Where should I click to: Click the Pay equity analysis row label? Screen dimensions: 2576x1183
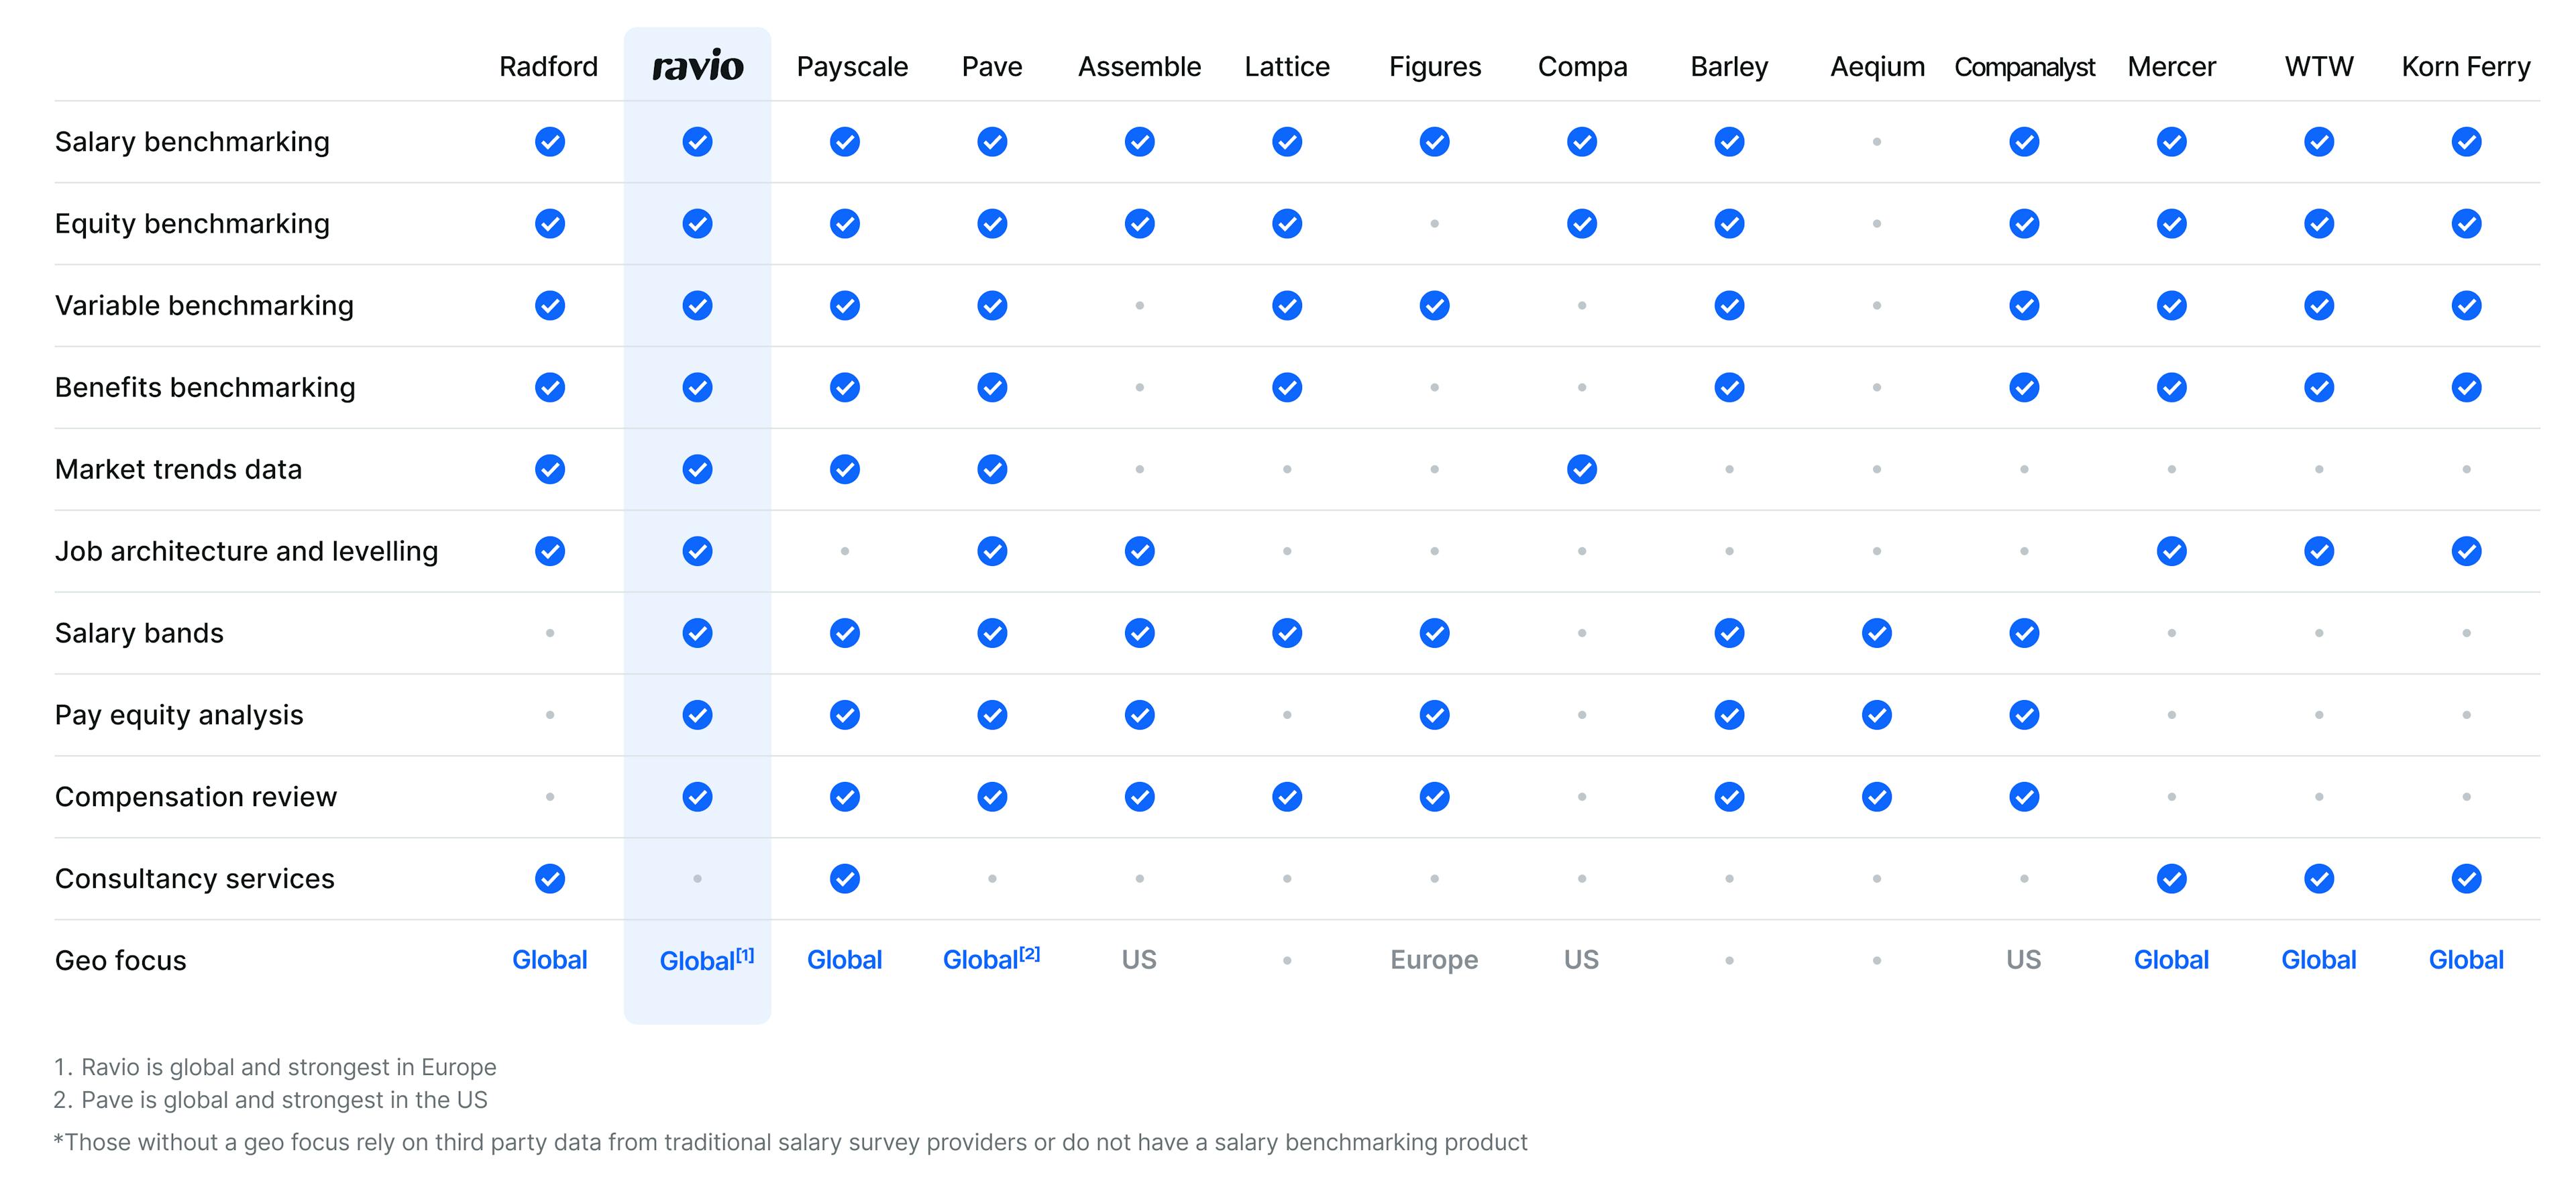coord(179,715)
